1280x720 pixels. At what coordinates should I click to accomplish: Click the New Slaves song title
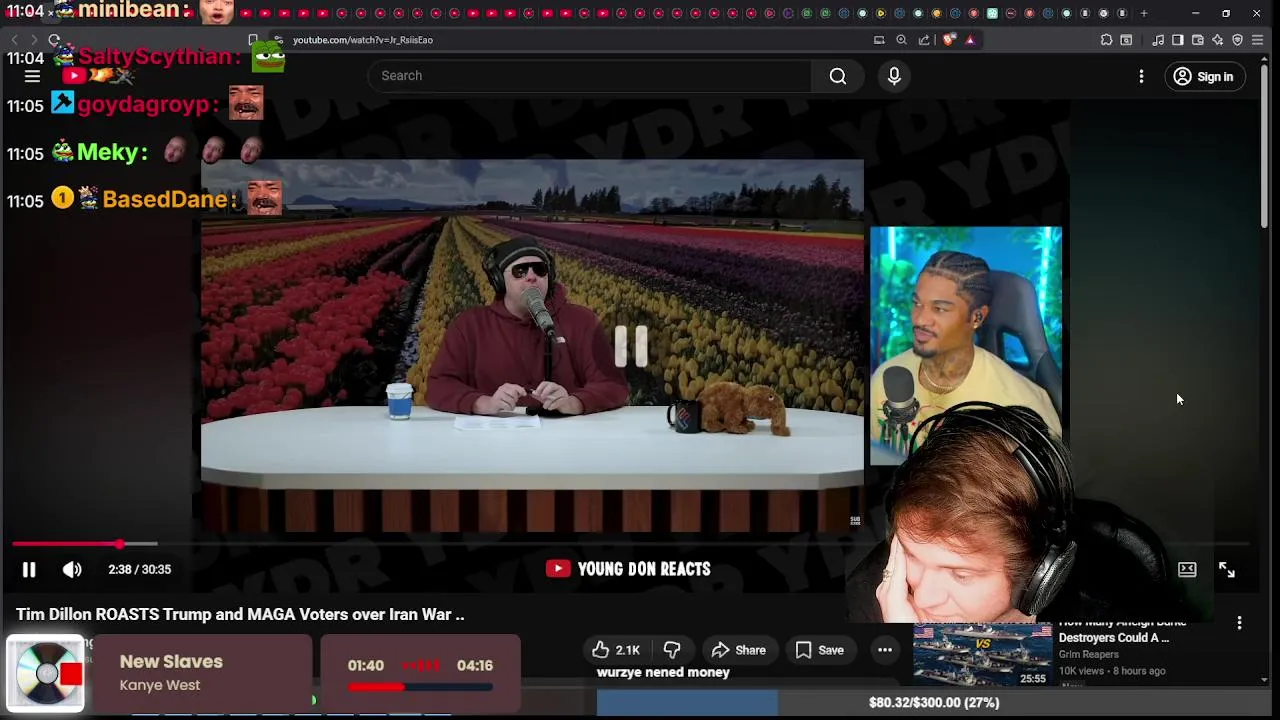click(171, 661)
